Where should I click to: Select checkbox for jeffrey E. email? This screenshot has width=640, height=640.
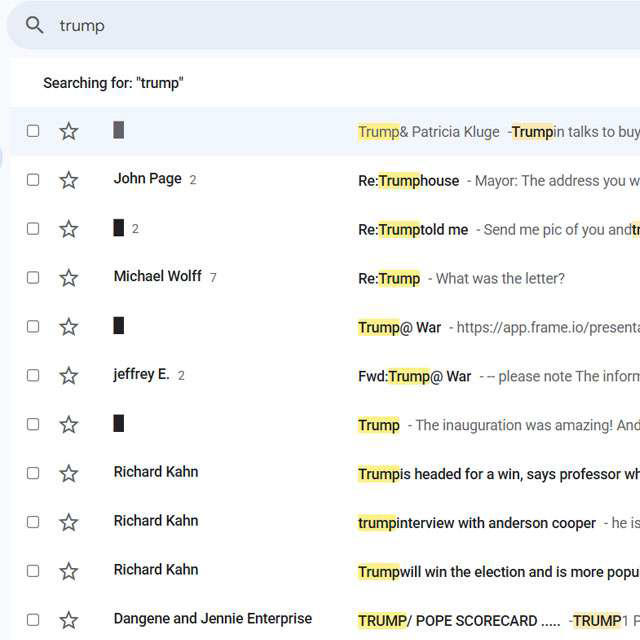coord(33,375)
